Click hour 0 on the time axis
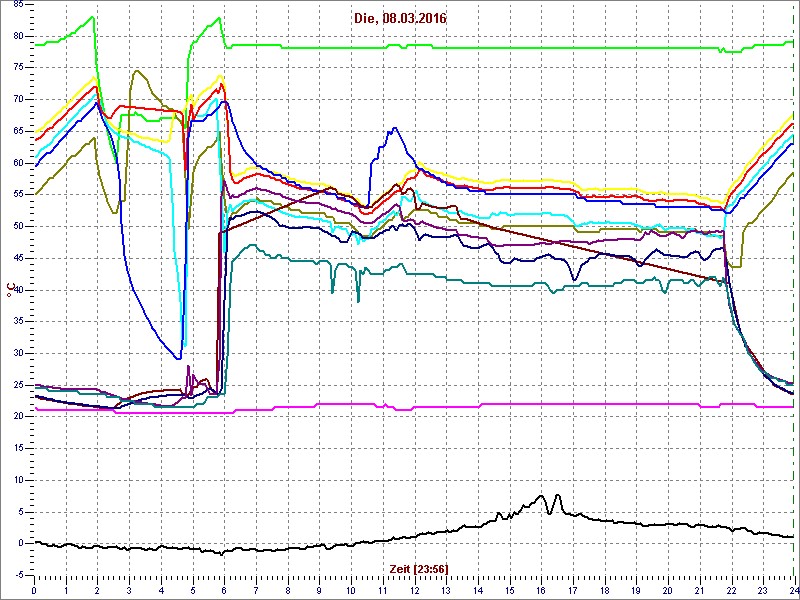The image size is (800, 600). point(34,590)
